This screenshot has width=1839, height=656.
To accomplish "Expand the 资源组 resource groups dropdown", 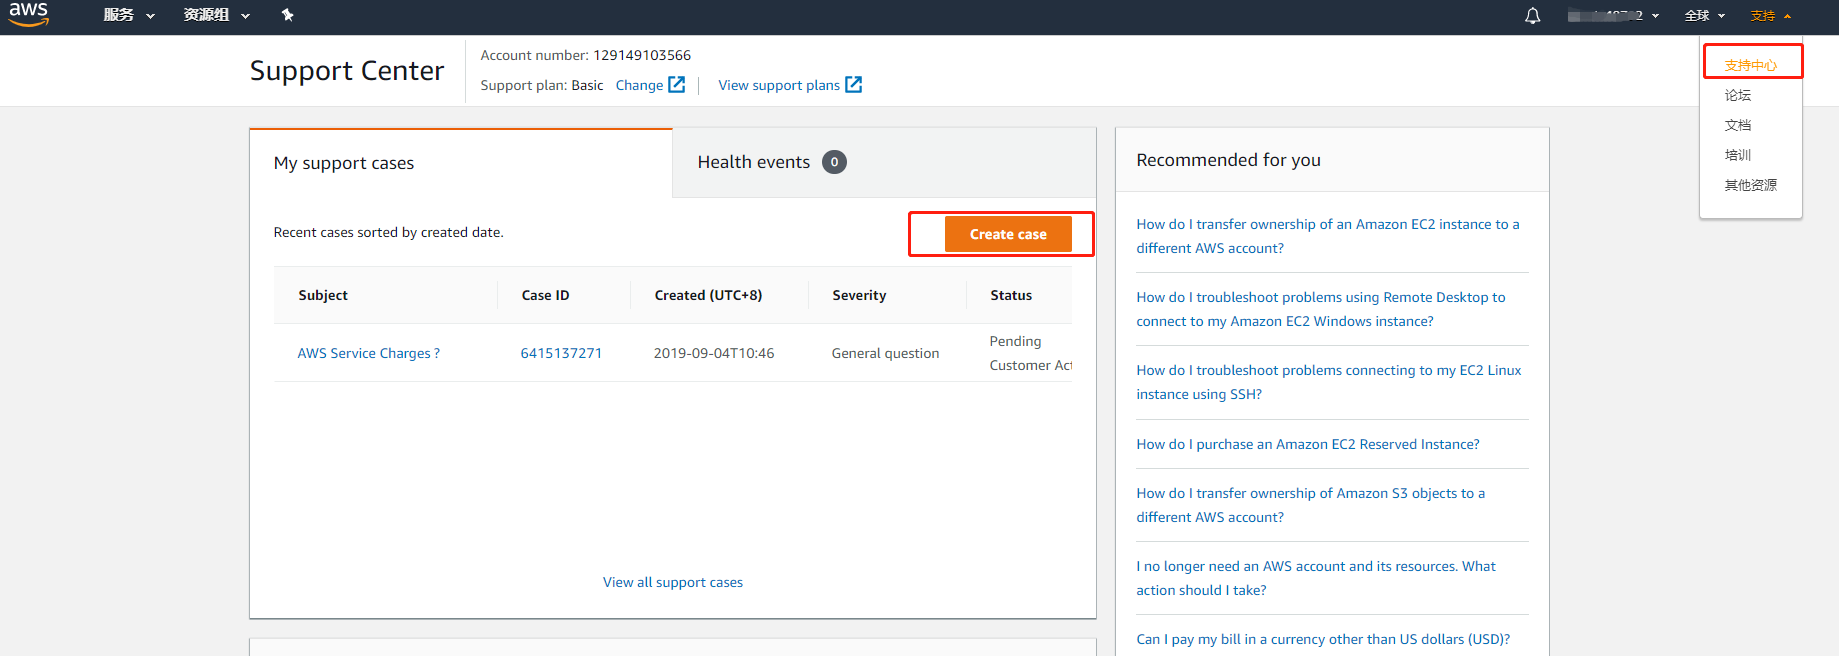I will pyautogui.click(x=216, y=15).
